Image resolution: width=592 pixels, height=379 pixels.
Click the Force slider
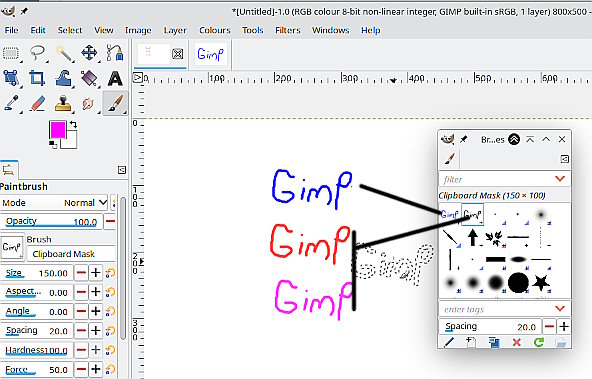pos(37,369)
